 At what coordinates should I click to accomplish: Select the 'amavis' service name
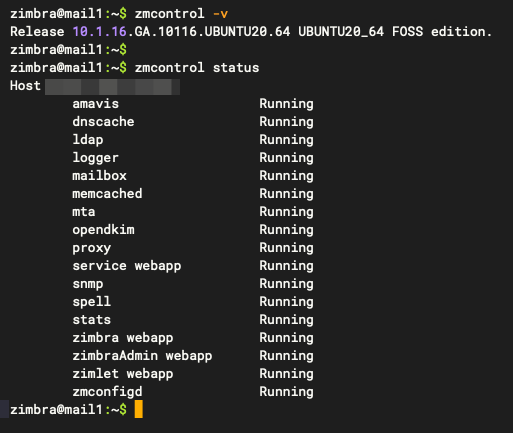click(96, 104)
